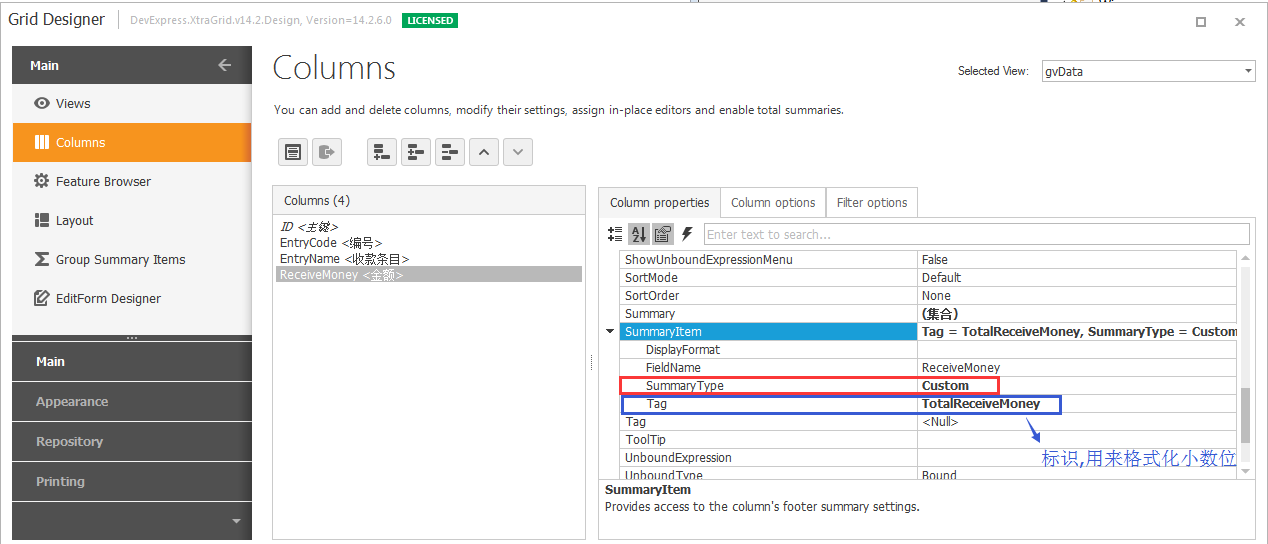Click the Feature Browser gear icon

pyautogui.click(x=42, y=181)
